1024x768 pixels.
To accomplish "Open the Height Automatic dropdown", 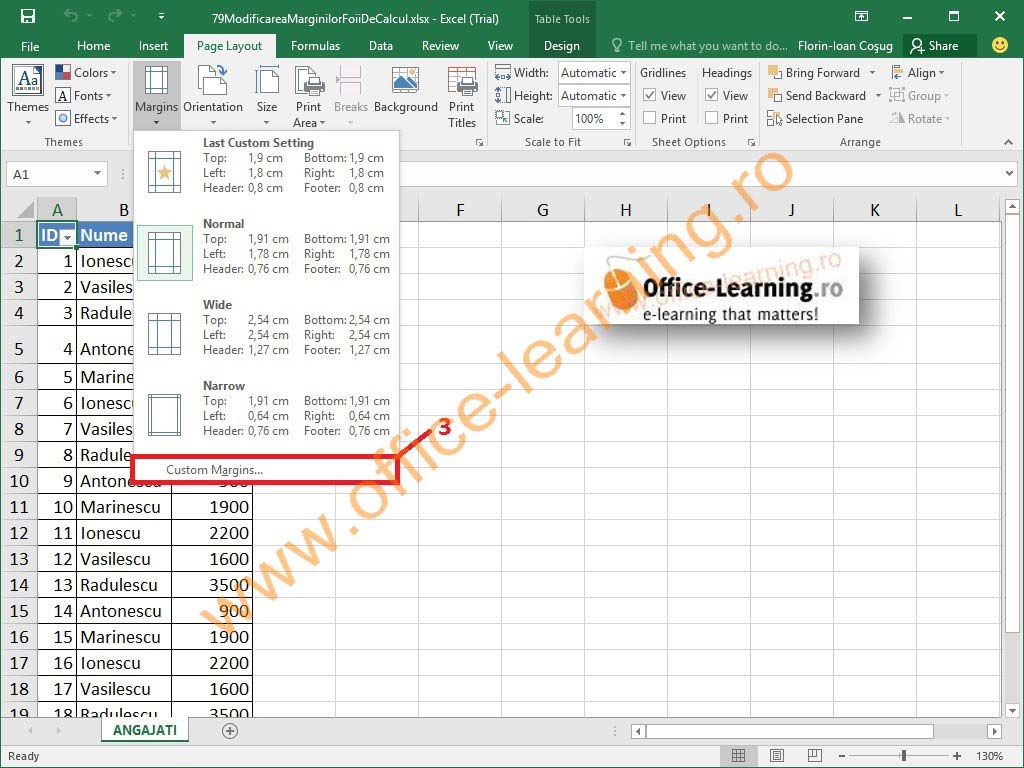I will pos(624,95).
